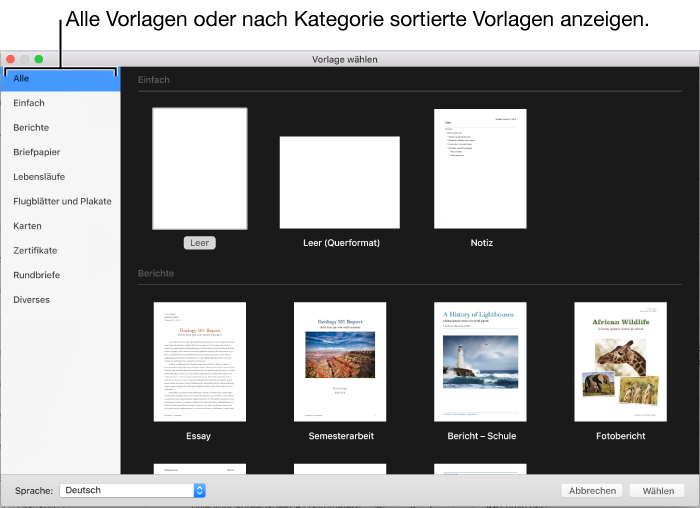Select the blank Leer template thumbnail
This screenshot has height=508, width=700.
click(199, 169)
